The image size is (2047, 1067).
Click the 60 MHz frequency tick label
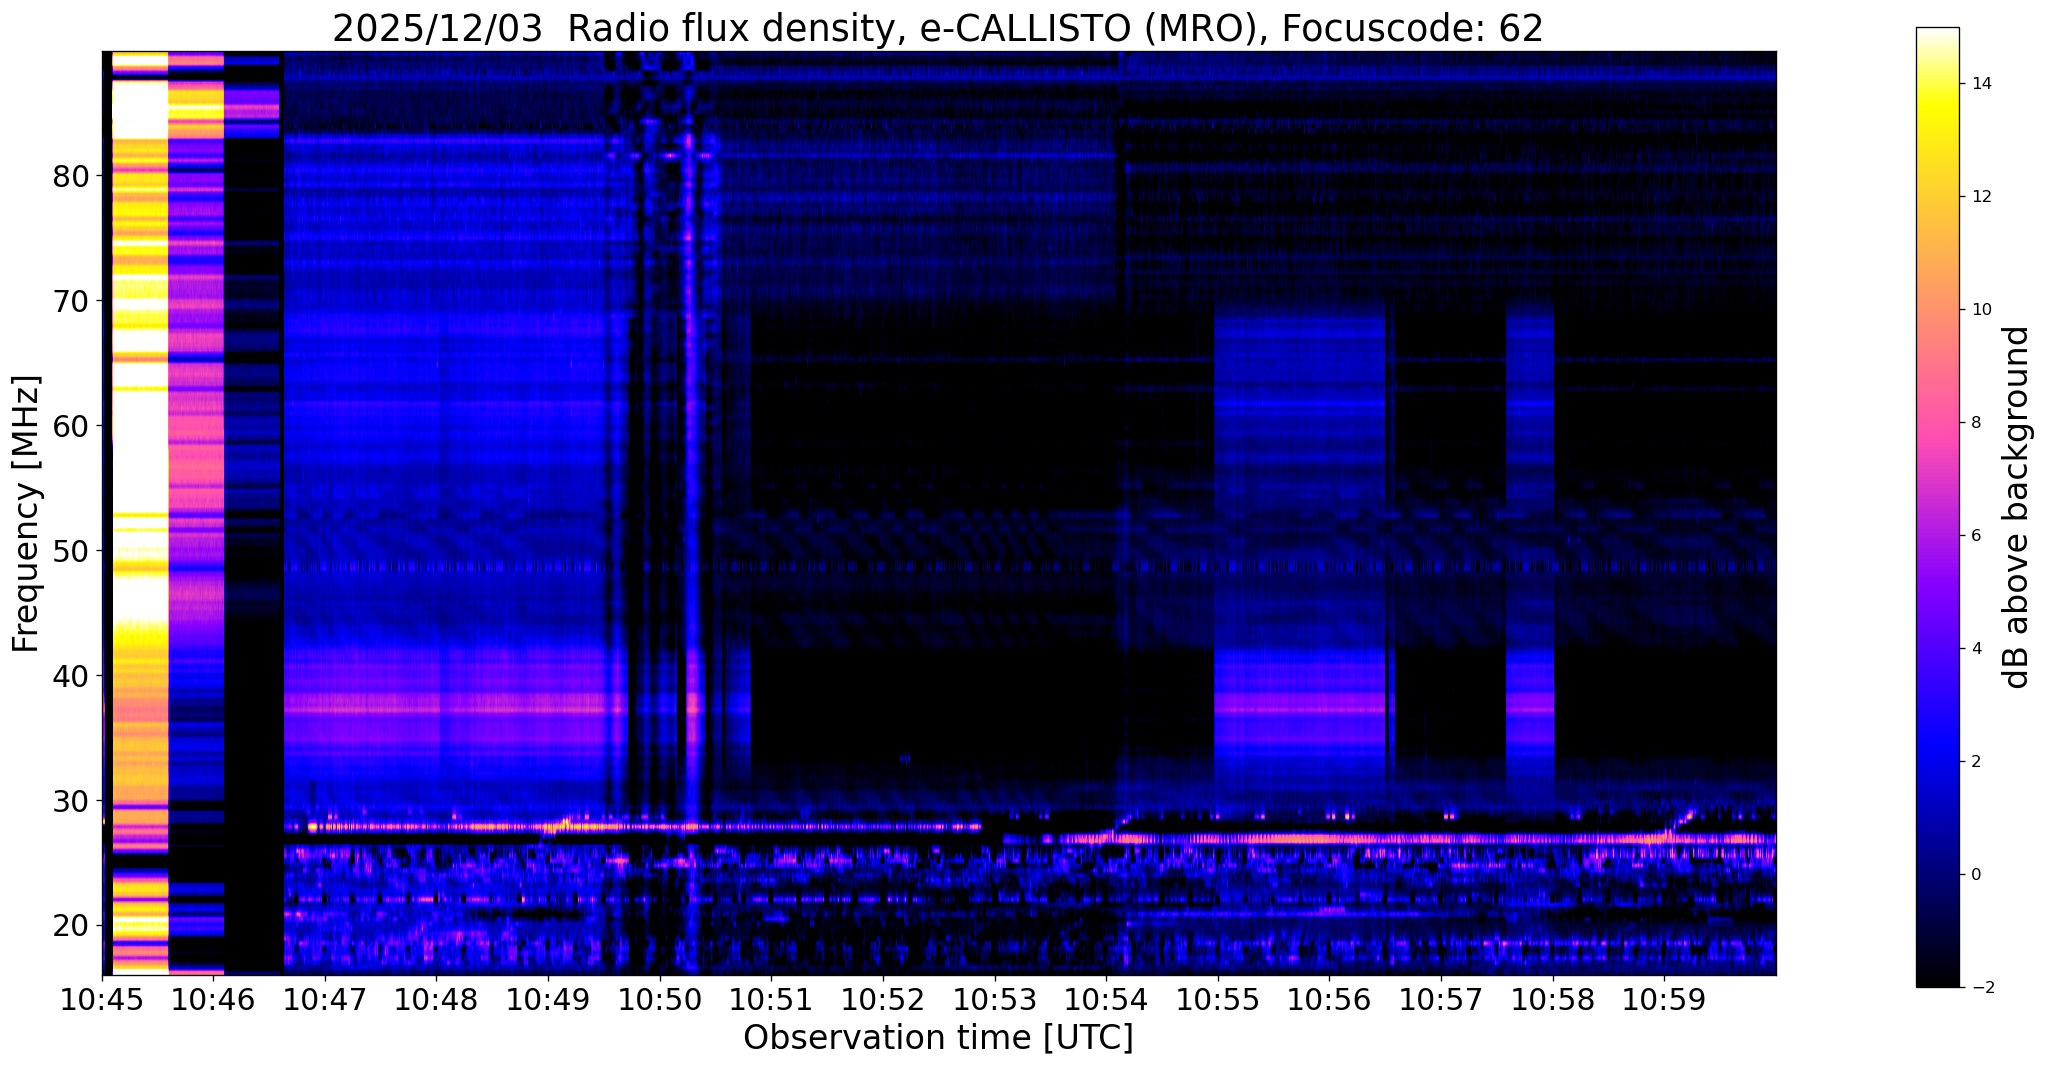(71, 426)
